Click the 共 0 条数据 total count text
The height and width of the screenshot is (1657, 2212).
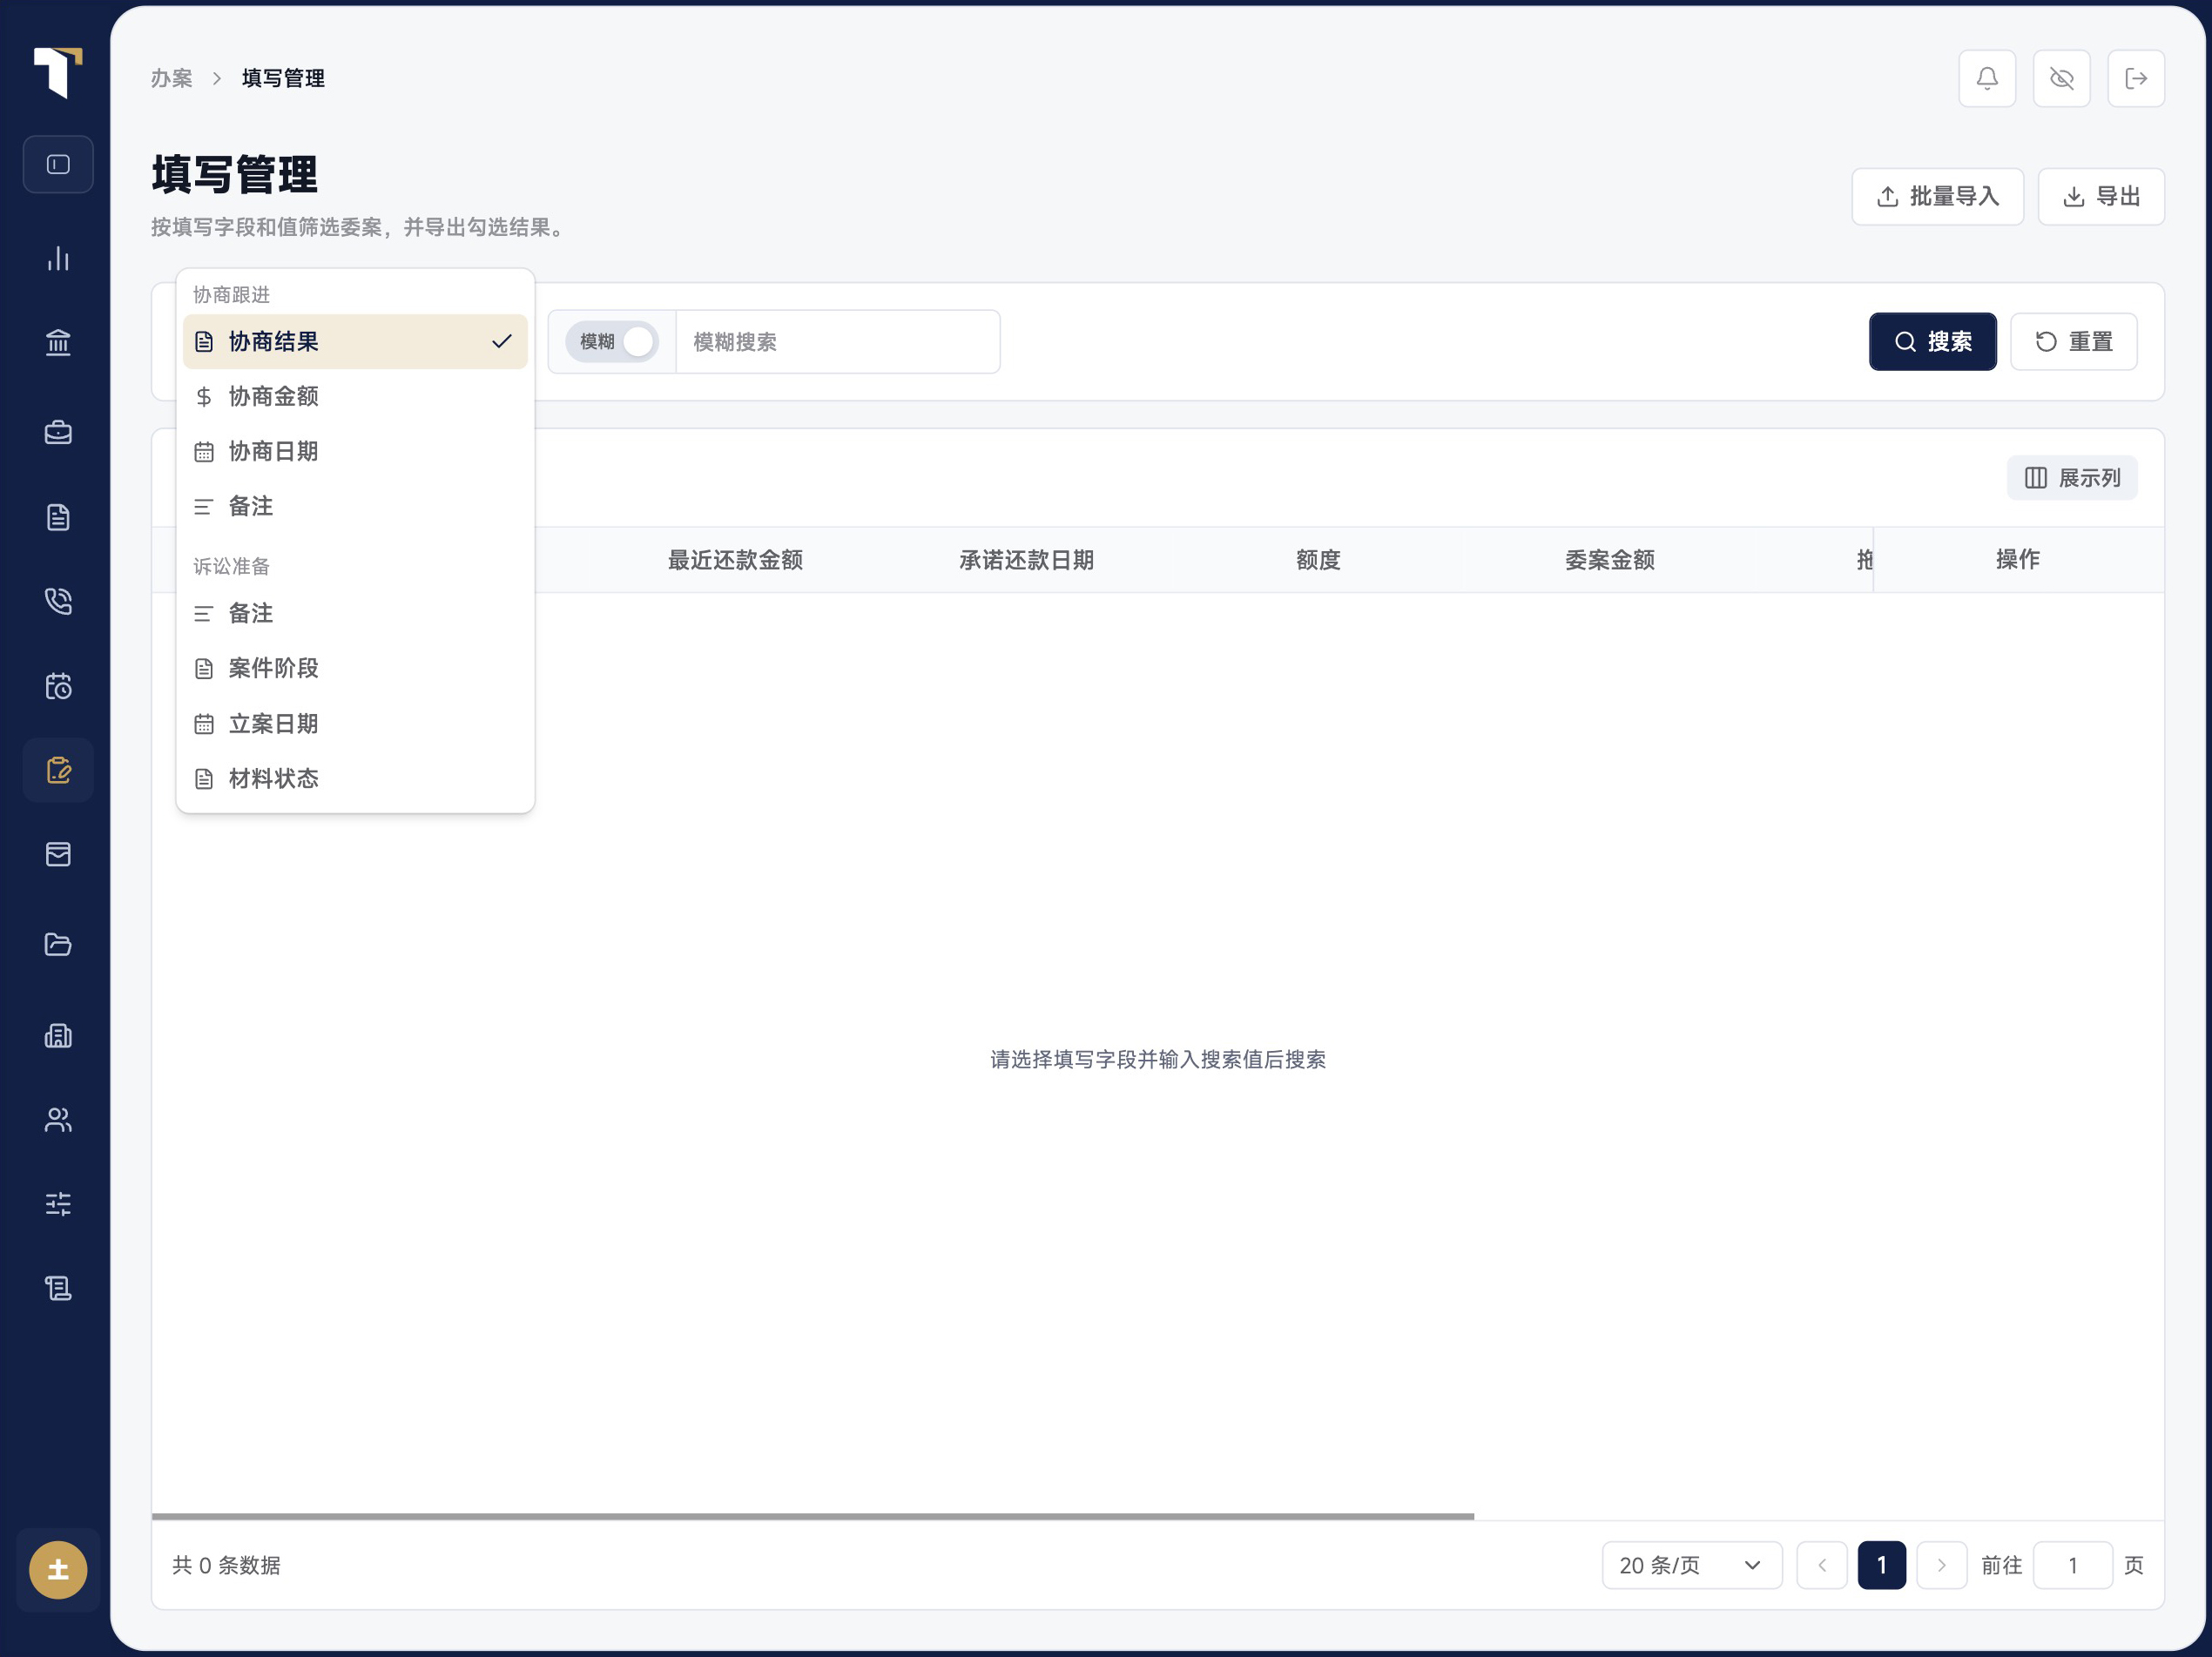click(x=226, y=1566)
